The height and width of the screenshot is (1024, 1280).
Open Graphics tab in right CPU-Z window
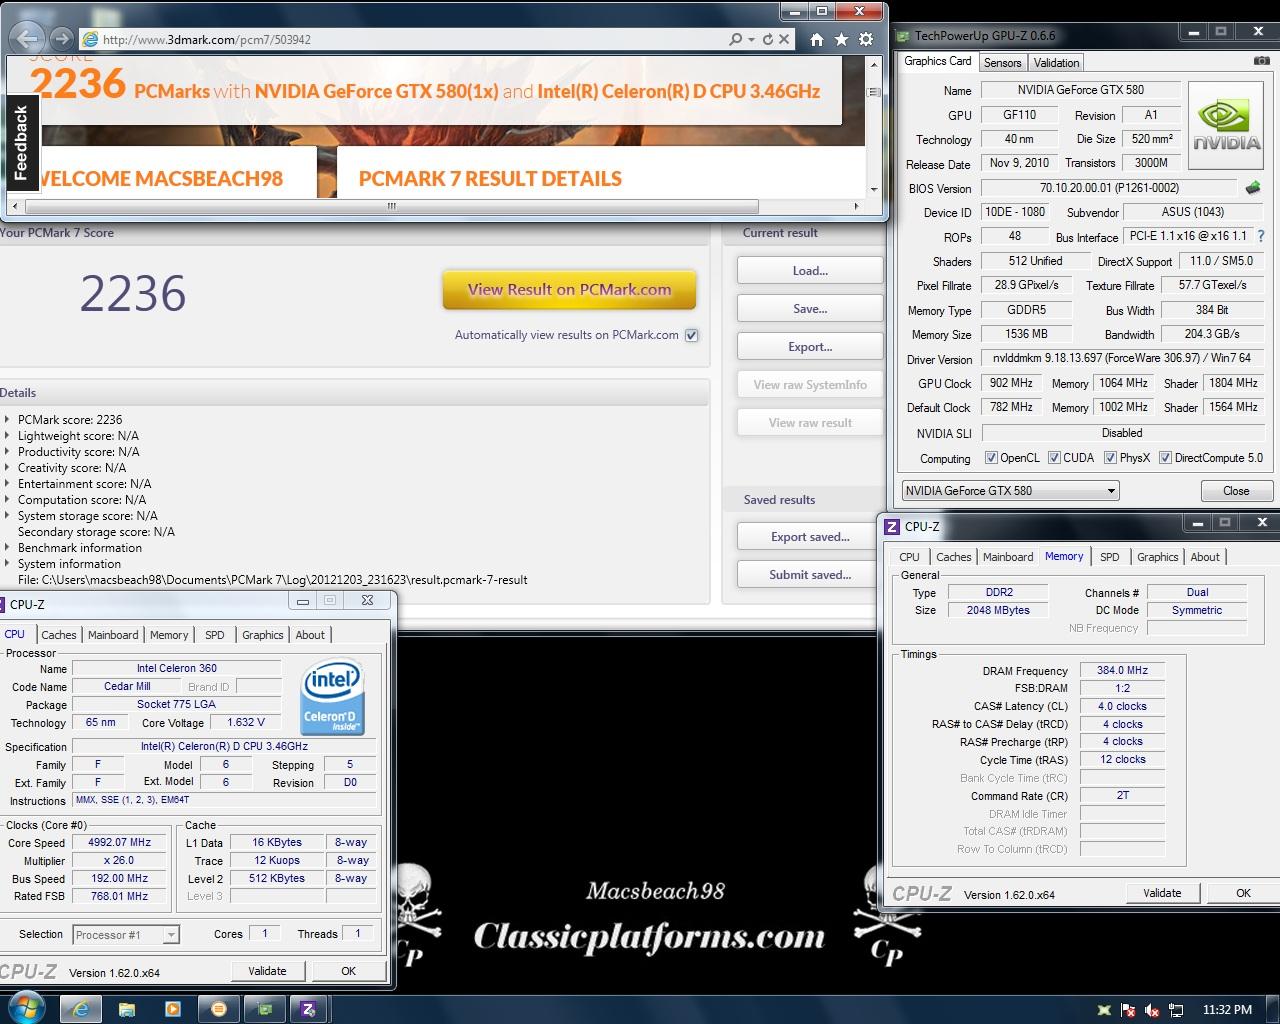pyautogui.click(x=1158, y=557)
